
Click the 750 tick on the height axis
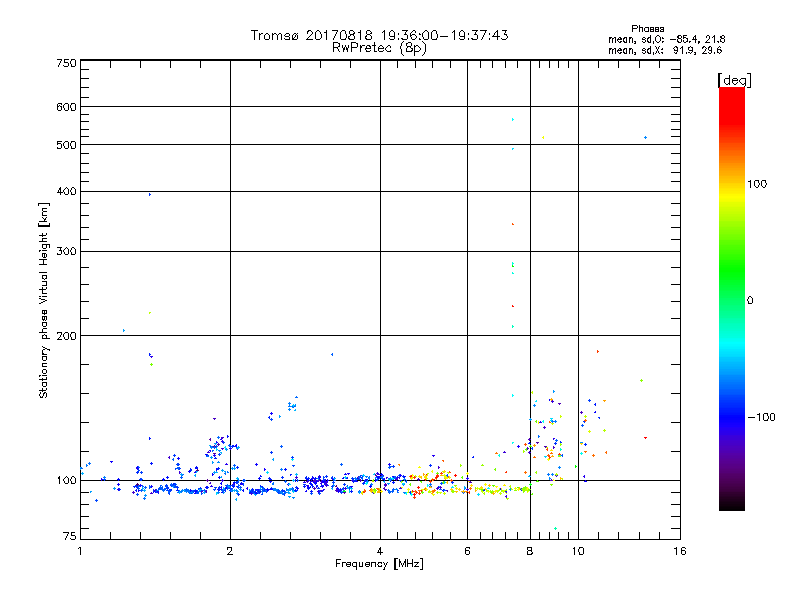[66, 63]
